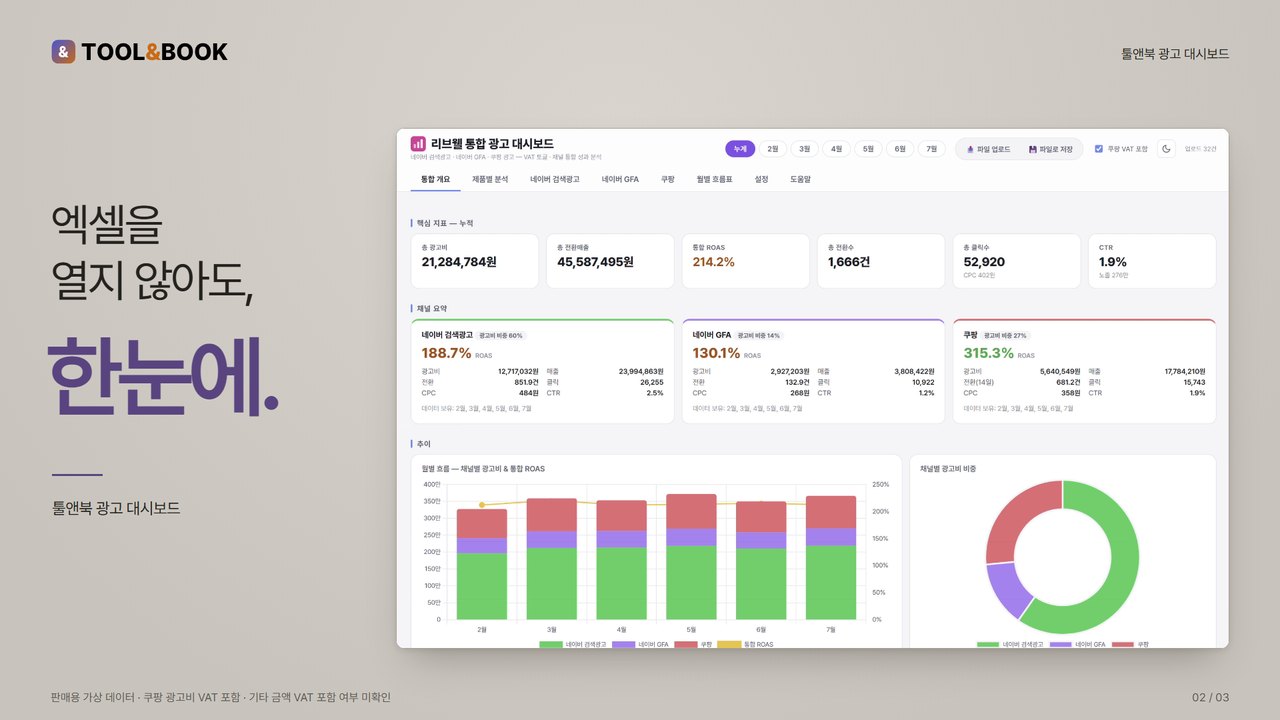
Task: Click the 130.1% ROAS figure in 네이버 GFA card
Action: pos(716,353)
